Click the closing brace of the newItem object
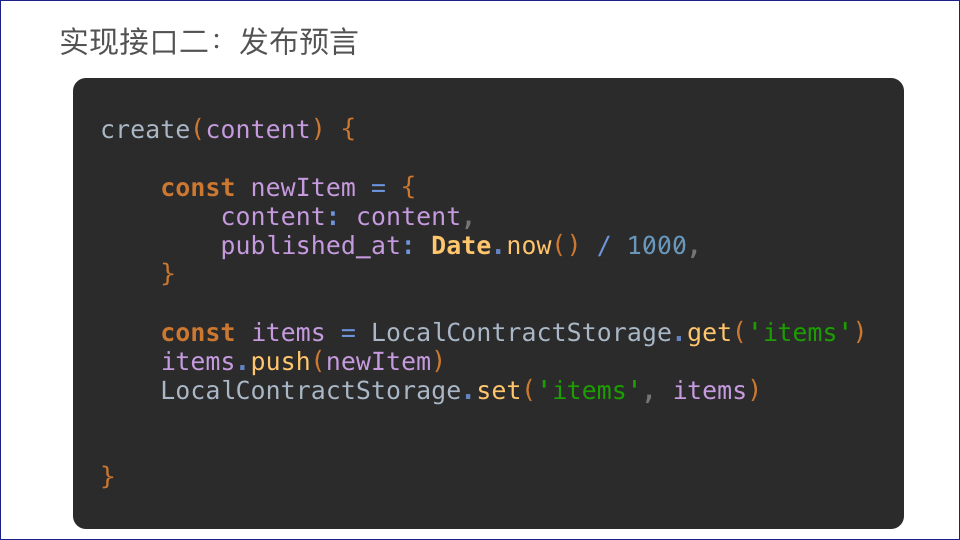The width and height of the screenshot is (960, 540). click(x=168, y=274)
